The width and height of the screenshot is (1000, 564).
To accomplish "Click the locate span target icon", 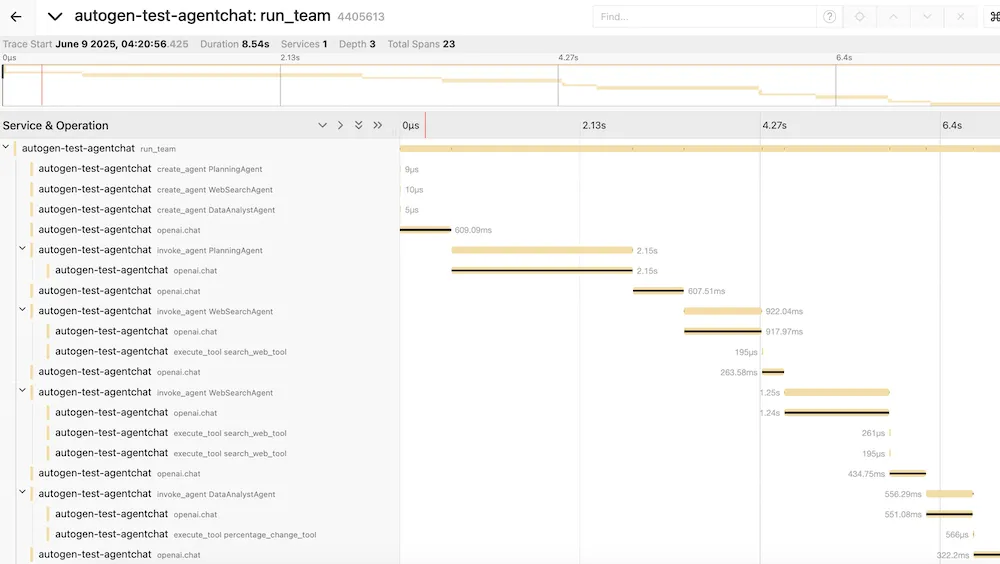I will pyautogui.click(x=860, y=17).
